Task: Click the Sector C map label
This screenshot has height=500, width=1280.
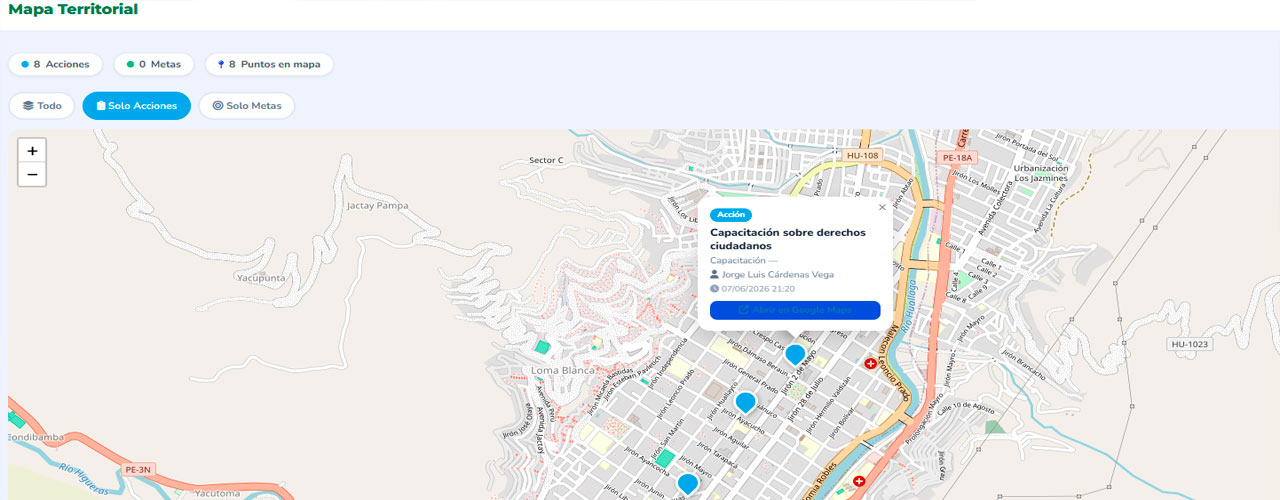Action: (547, 160)
